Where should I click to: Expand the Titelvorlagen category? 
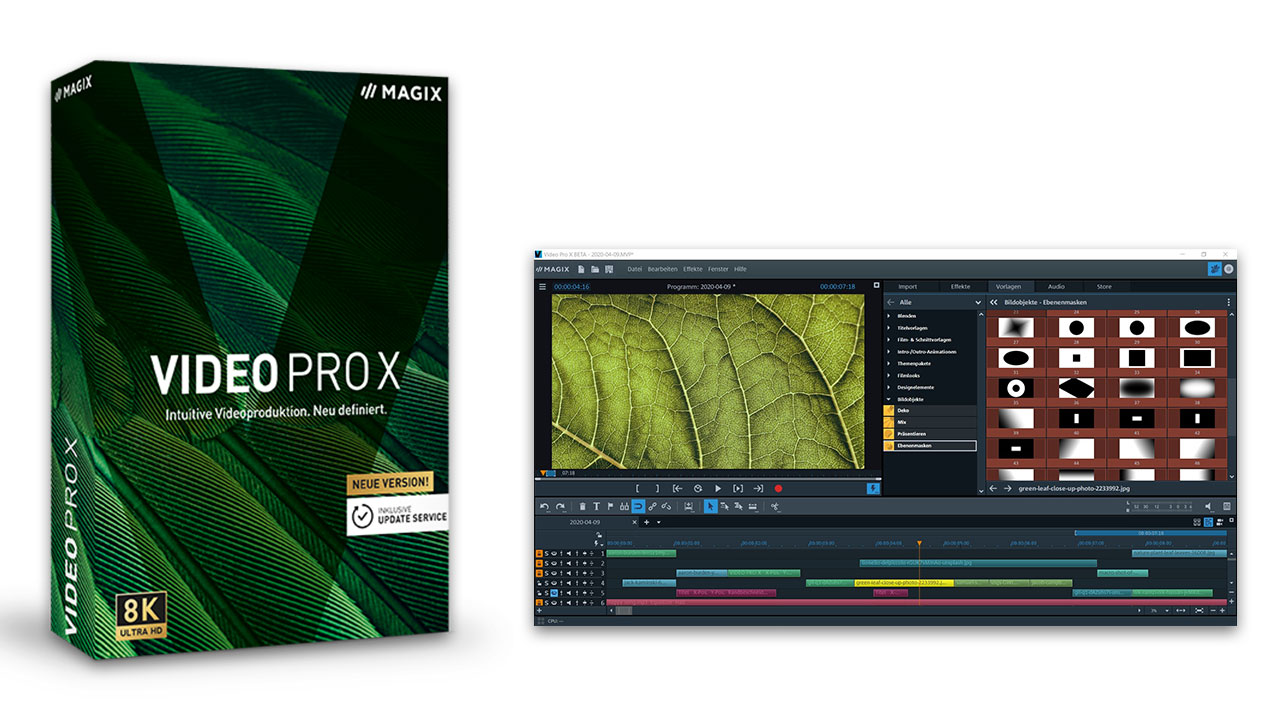click(x=889, y=328)
